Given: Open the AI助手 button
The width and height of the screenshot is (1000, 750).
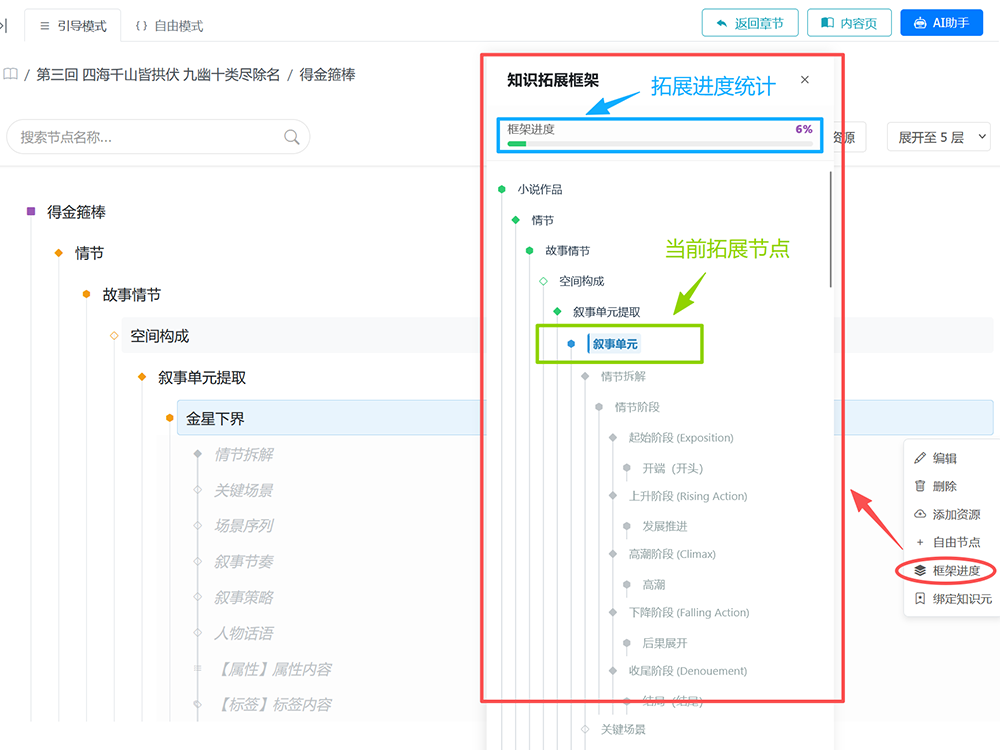Looking at the screenshot, I should tap(941, 23).
